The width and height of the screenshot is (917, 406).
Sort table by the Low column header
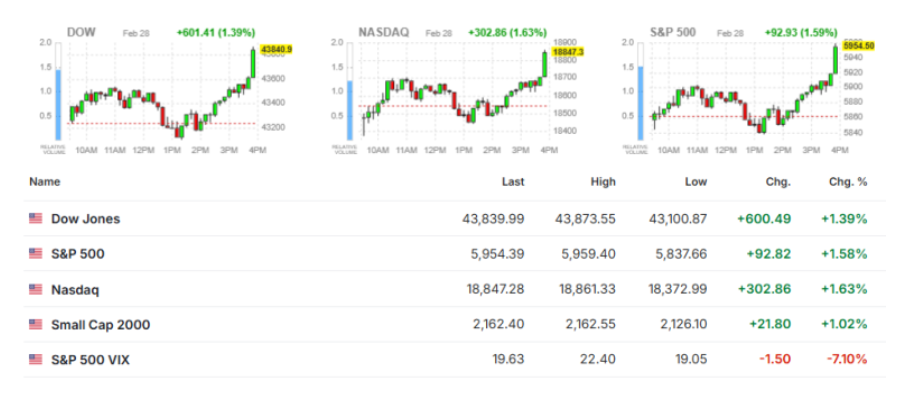[x=696, y=182]
